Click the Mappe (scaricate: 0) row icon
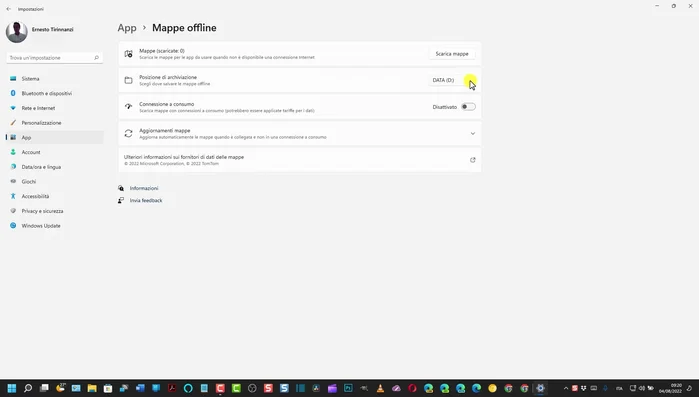 (128, 53)
